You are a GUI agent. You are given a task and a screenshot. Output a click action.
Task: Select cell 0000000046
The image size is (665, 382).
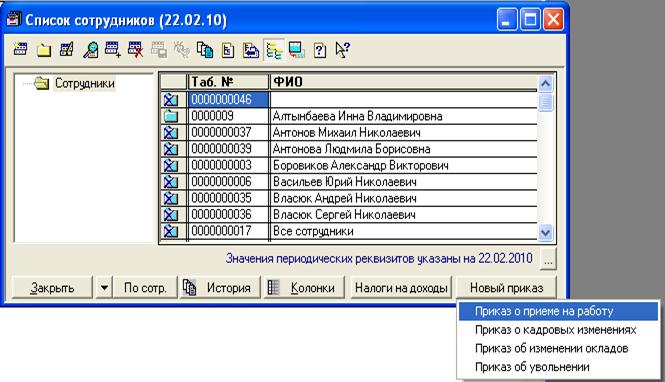(228, 100)
